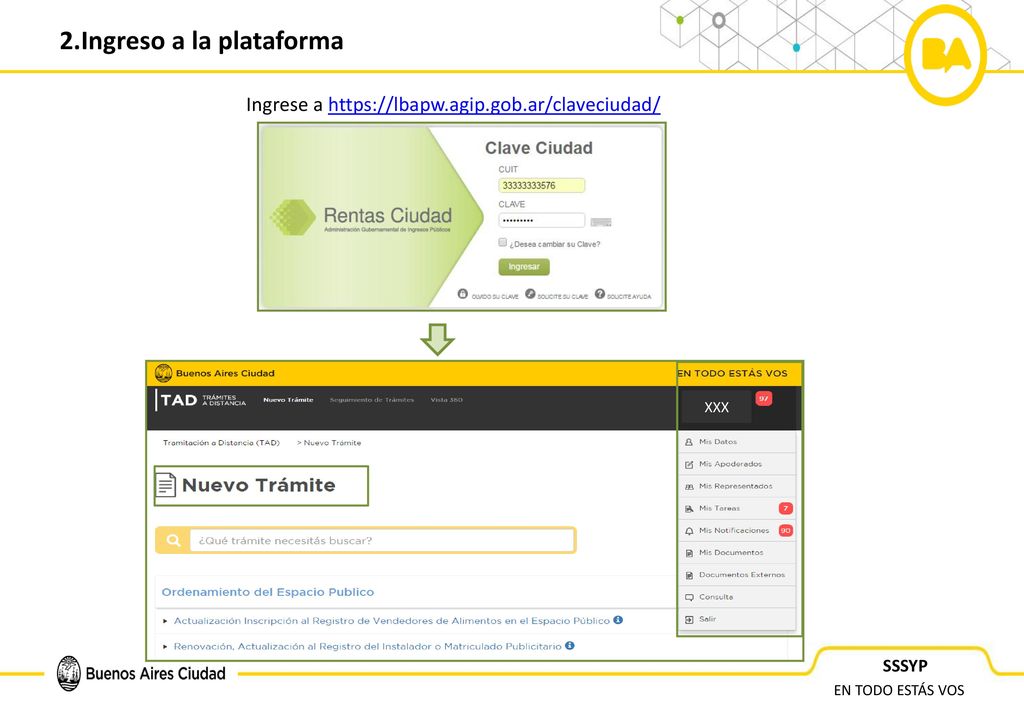This screenshot has height=709, width=1024.
Task: Select Salir menu entry
Action: tap(737, 620)
